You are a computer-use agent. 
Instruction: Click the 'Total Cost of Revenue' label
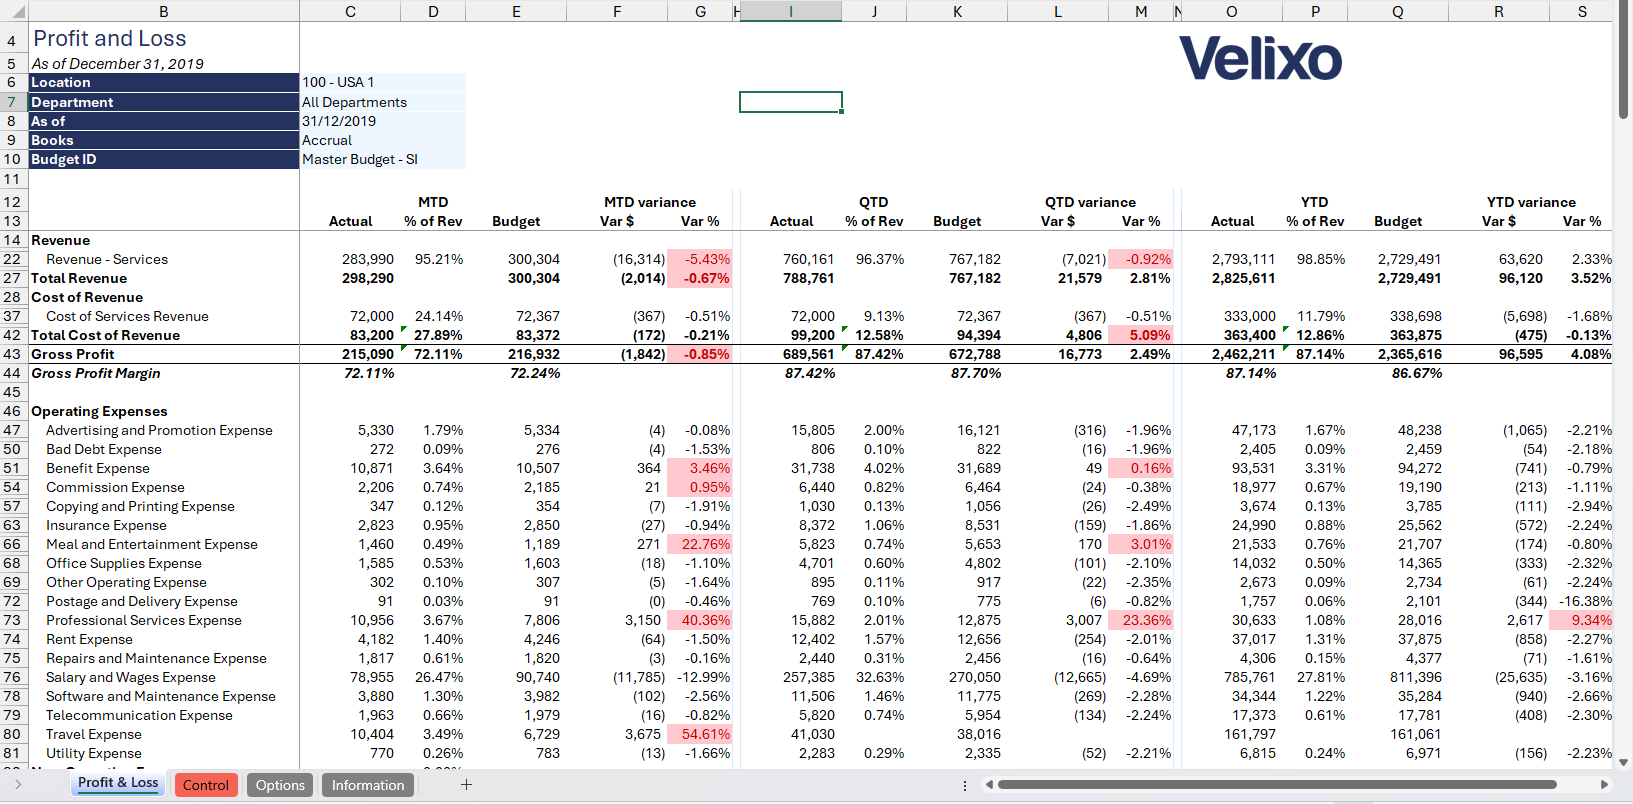[x=105, y=335]
